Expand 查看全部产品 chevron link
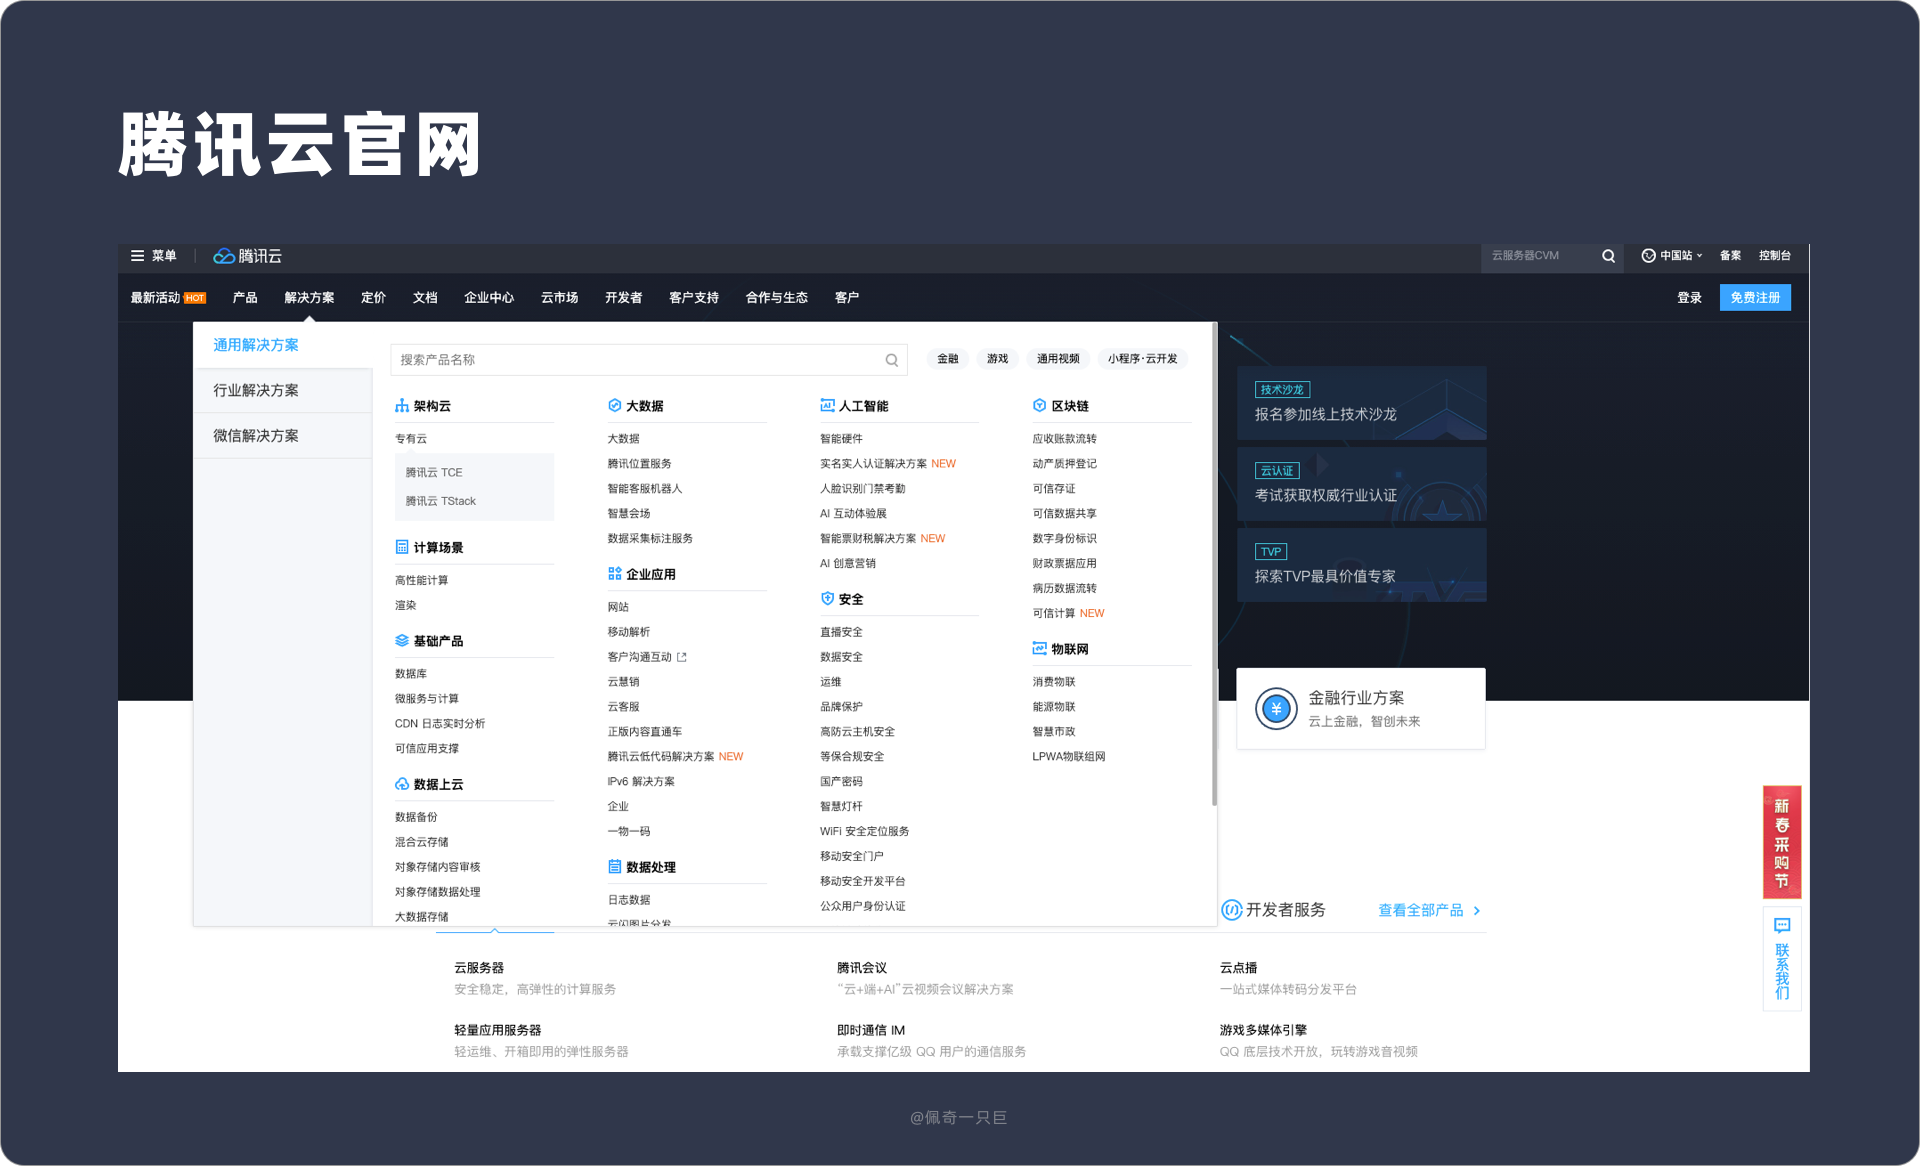Screen dimensions: 1920x1166 click(x=1477, y=911)
